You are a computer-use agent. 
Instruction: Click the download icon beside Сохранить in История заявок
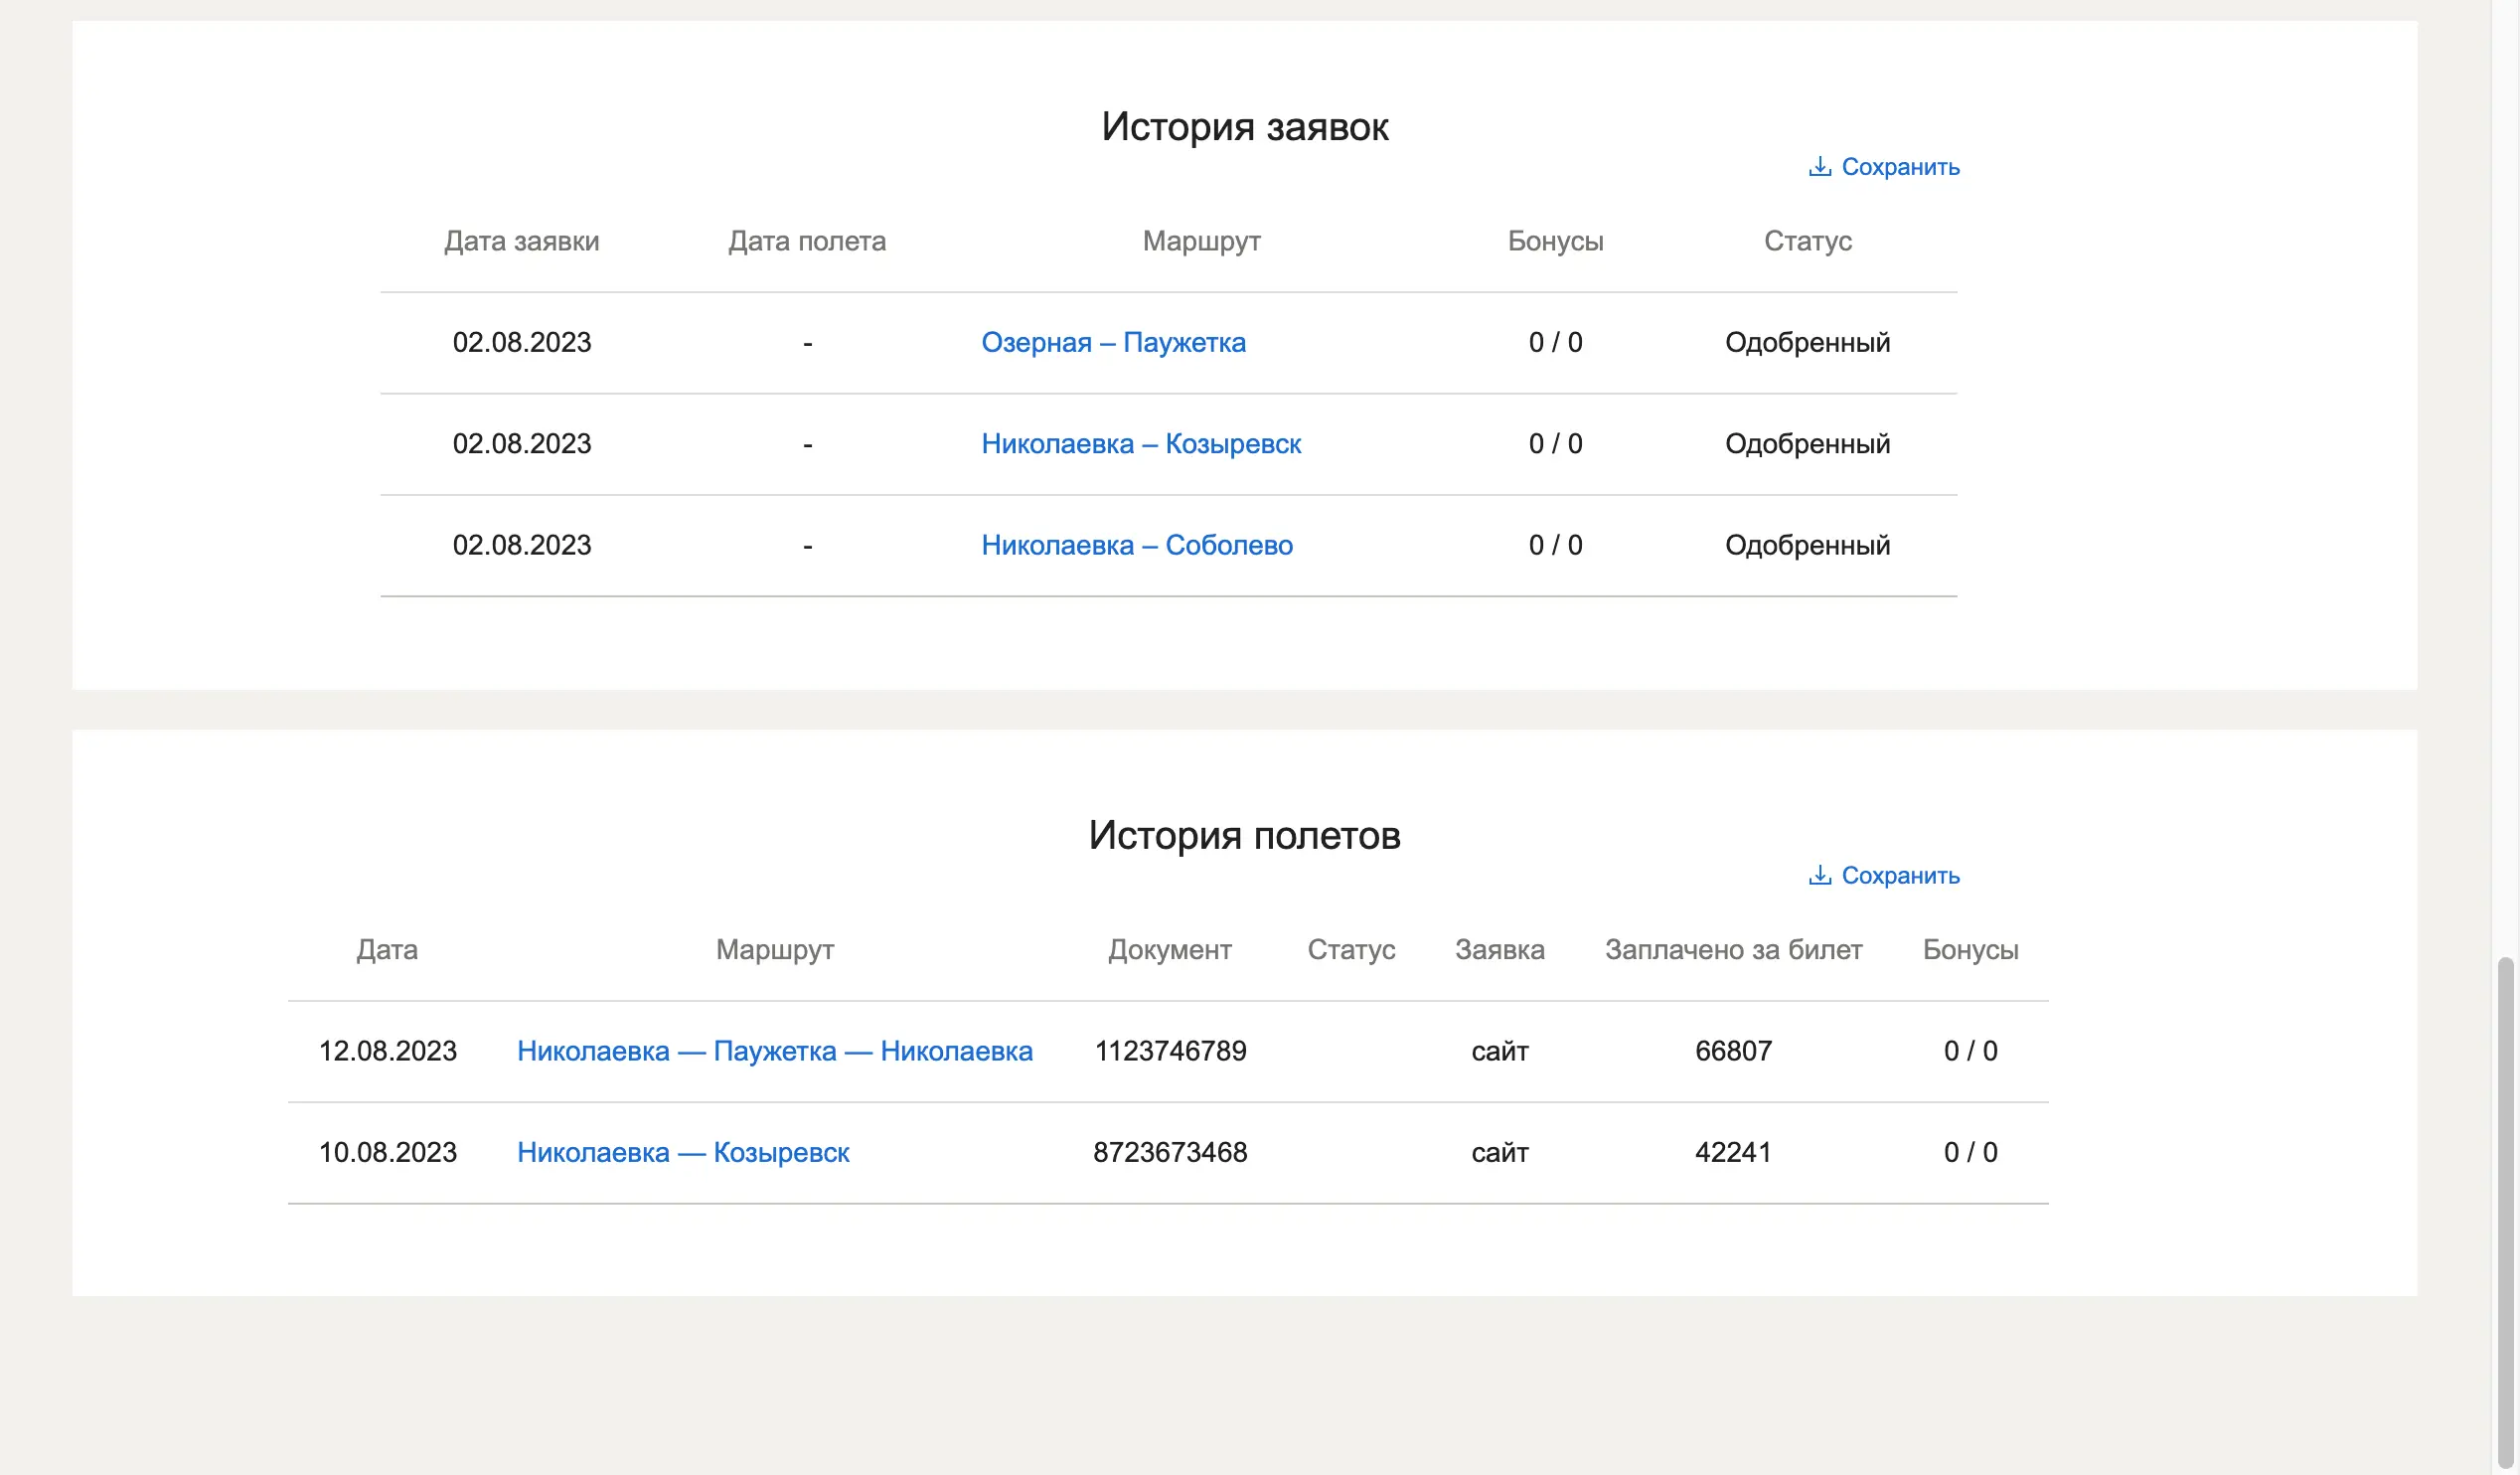(x=1821, y=167)
